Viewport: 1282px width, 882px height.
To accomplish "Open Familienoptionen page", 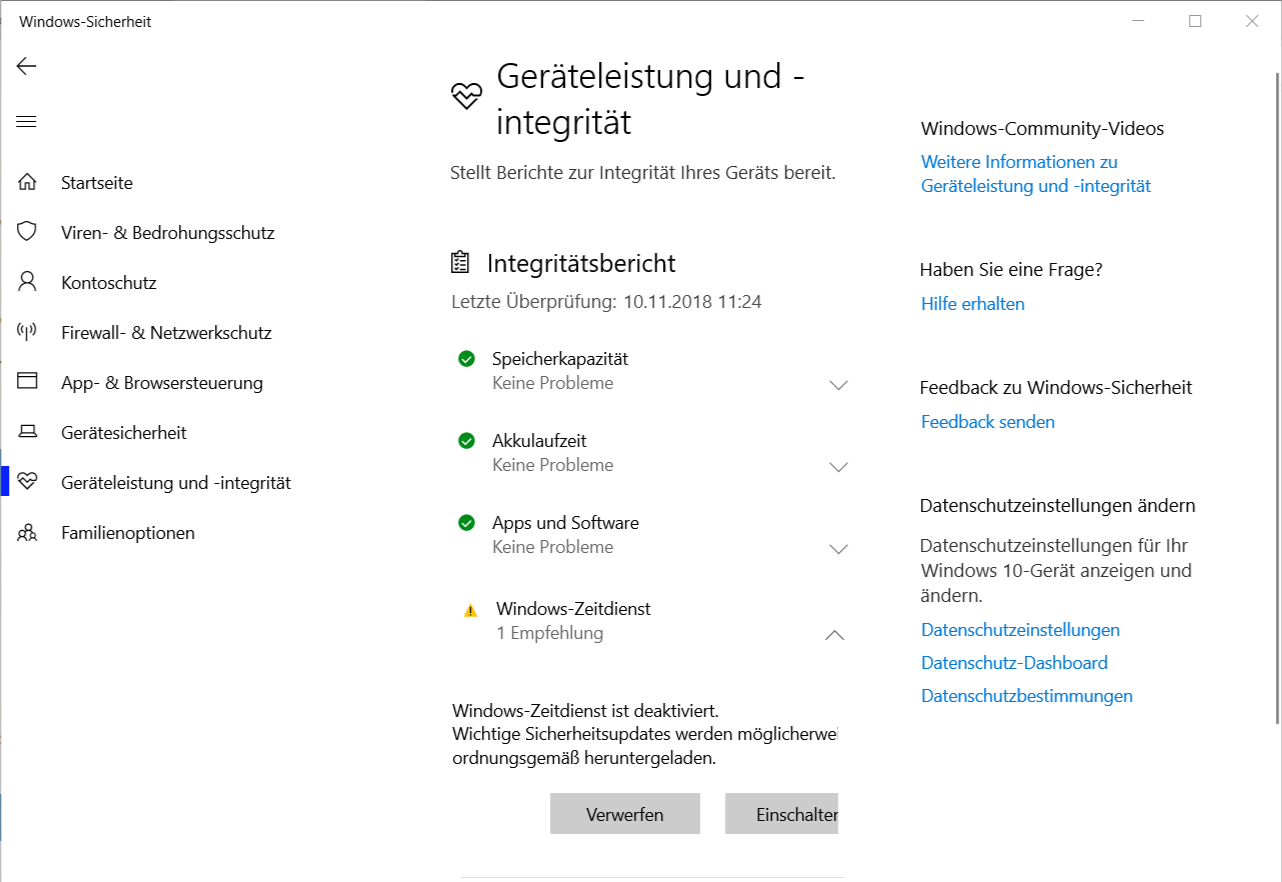I will [128, 533].
